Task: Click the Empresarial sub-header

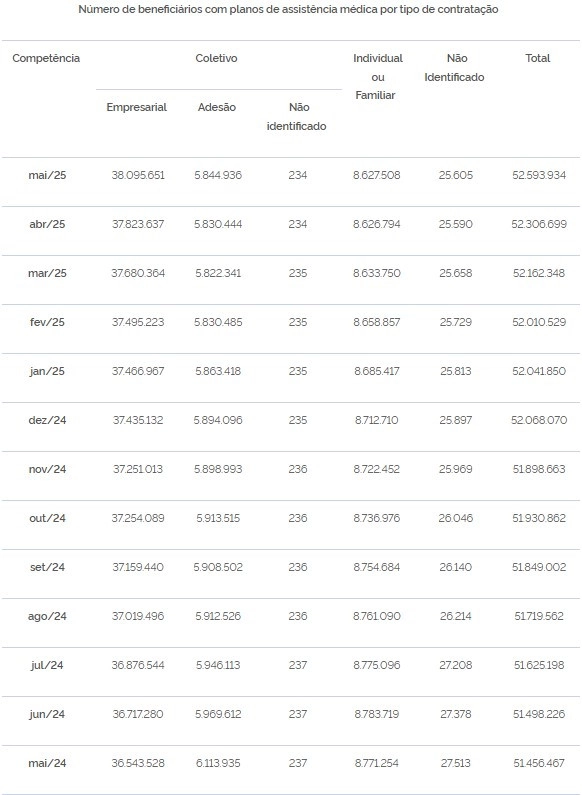Action: click(x=136, y=107)
